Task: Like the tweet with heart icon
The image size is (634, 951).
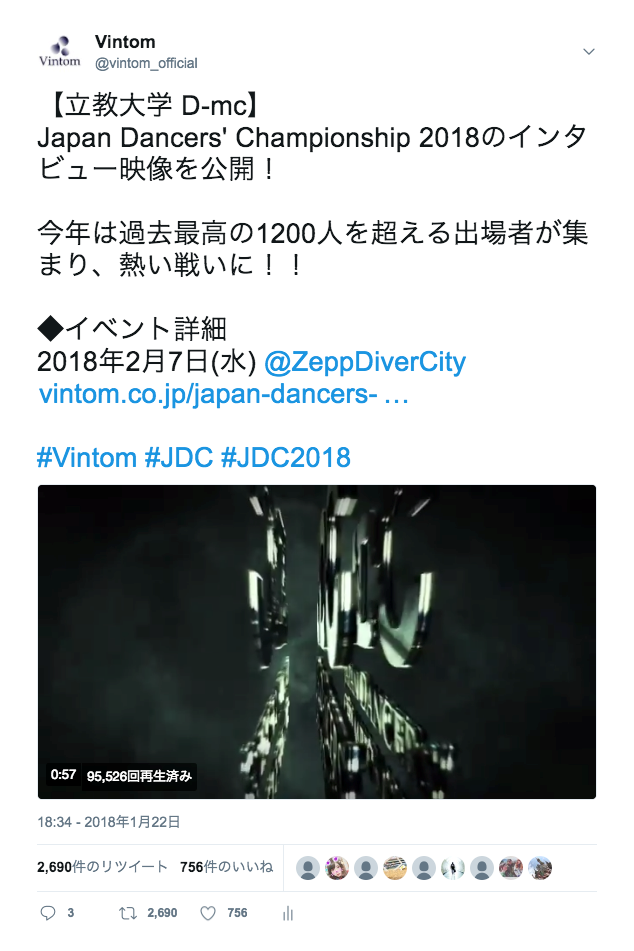Action: [208, 913]
